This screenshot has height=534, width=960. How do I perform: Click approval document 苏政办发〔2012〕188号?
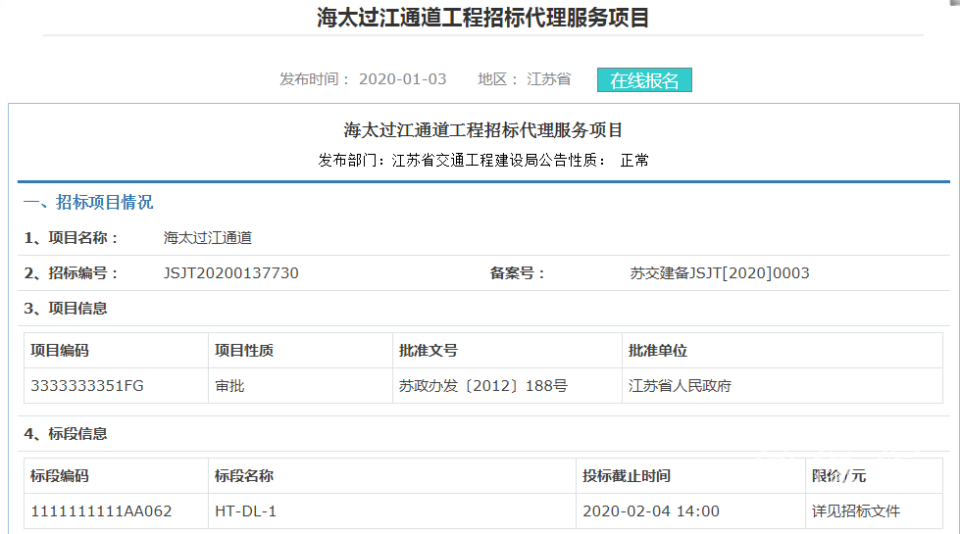click(x=483, y=386)
